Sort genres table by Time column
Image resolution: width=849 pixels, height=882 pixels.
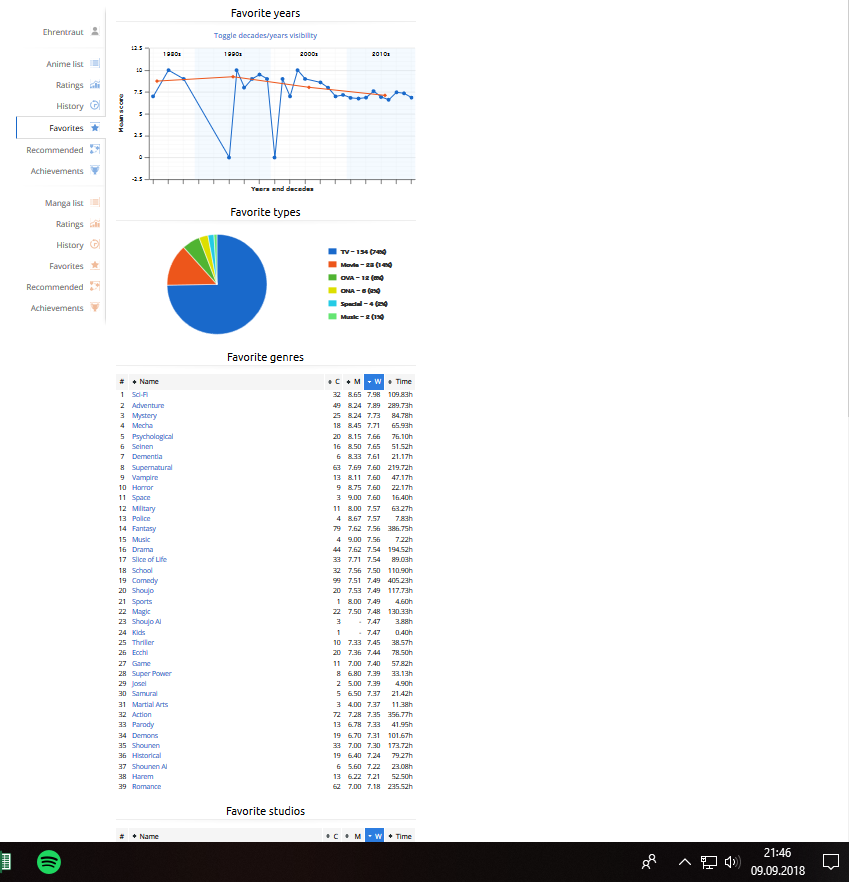[402, 382]
